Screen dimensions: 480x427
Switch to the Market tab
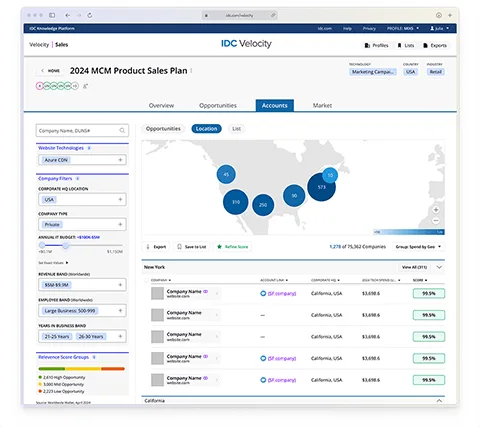pyautogui.click(x=322, y=105)
